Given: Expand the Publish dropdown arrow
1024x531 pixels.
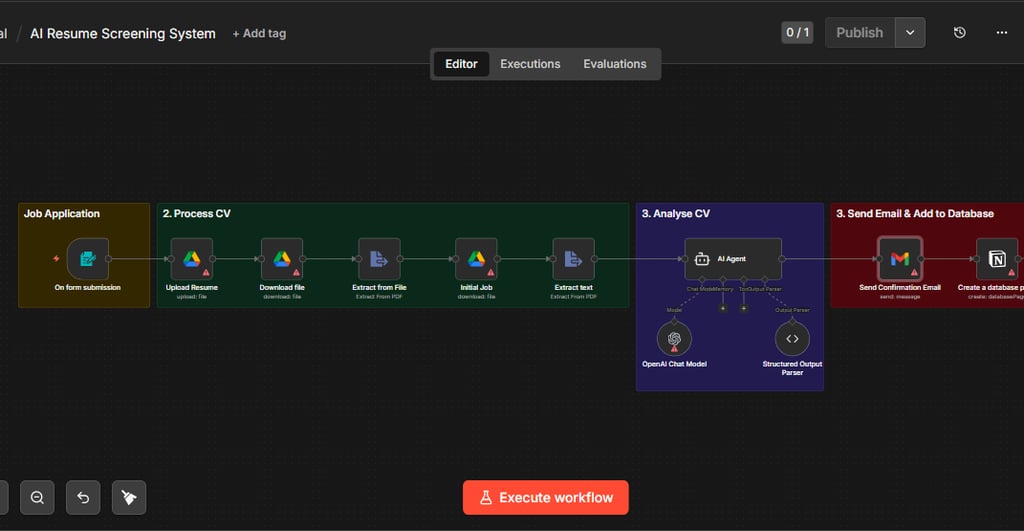Looking at the screenshot, I should [x=910, y=33].
